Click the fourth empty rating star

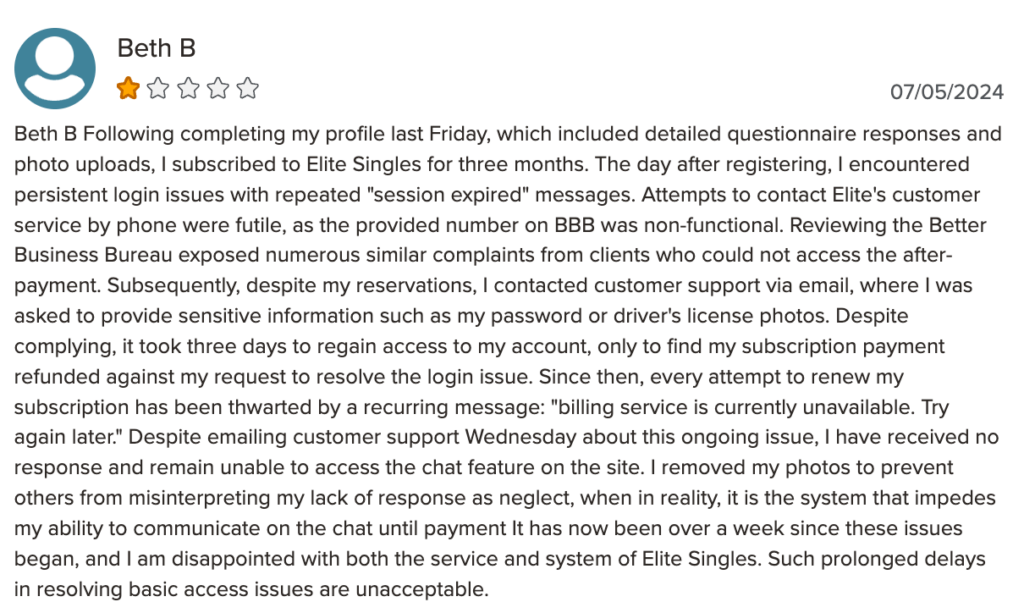tap(218, 88)
